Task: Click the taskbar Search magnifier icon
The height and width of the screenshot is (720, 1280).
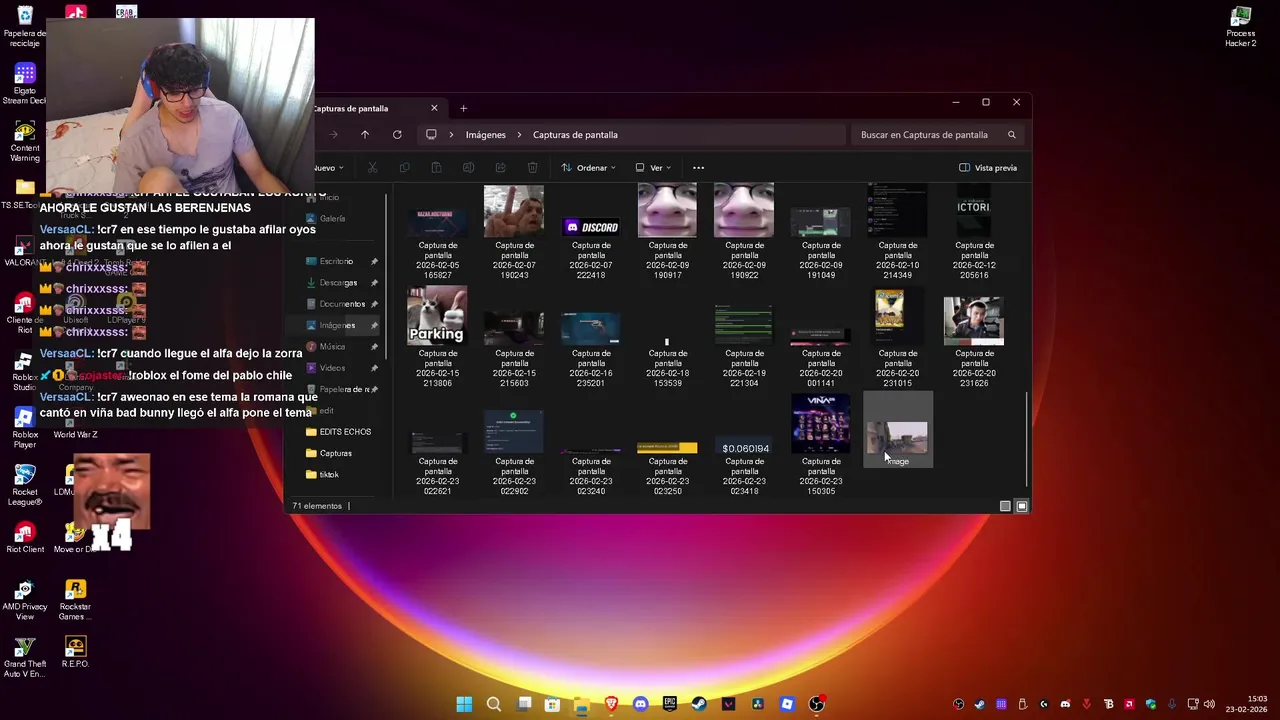Action: tap(493, 704)
